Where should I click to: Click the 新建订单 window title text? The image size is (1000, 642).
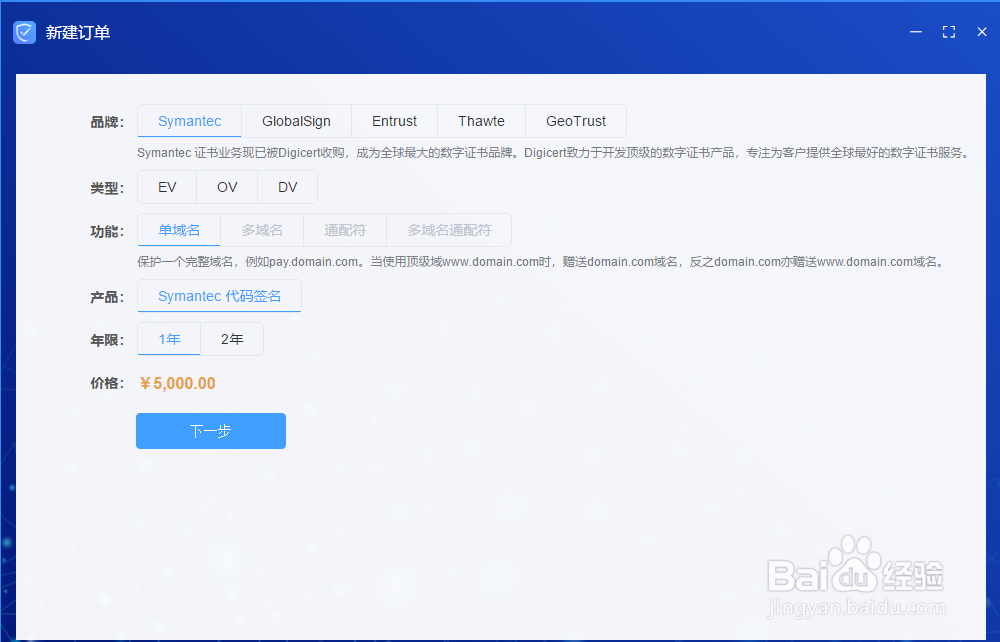coord(78,33)
